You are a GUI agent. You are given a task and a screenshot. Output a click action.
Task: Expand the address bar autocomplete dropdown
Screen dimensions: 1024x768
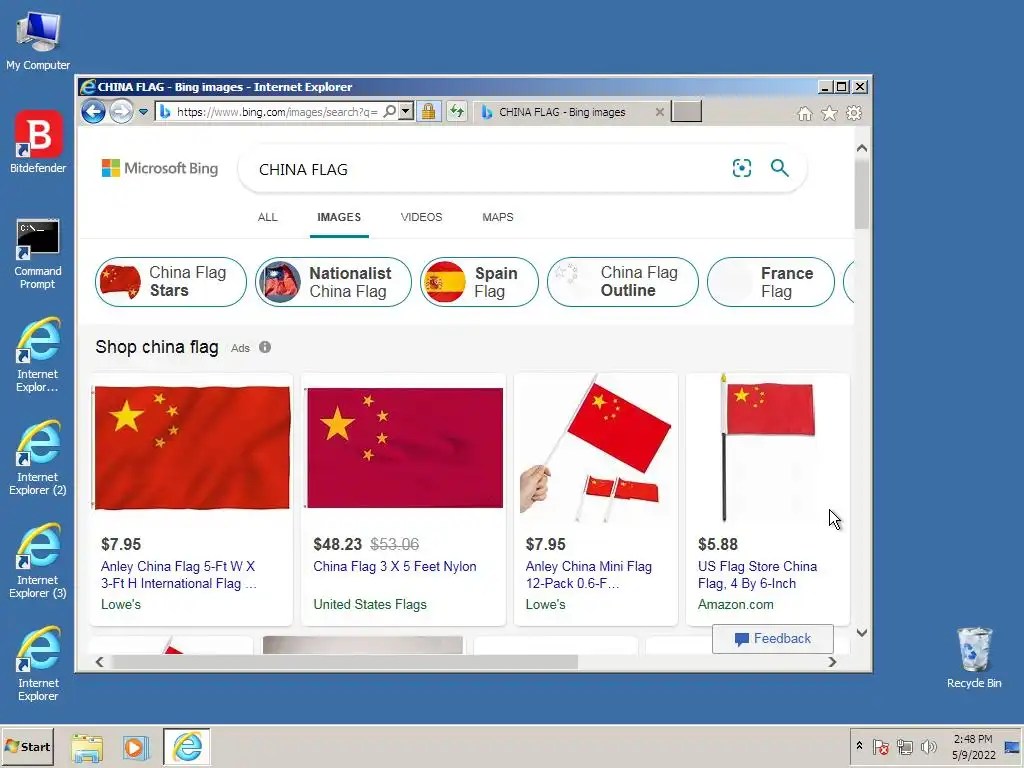click(x=406, y=112)
